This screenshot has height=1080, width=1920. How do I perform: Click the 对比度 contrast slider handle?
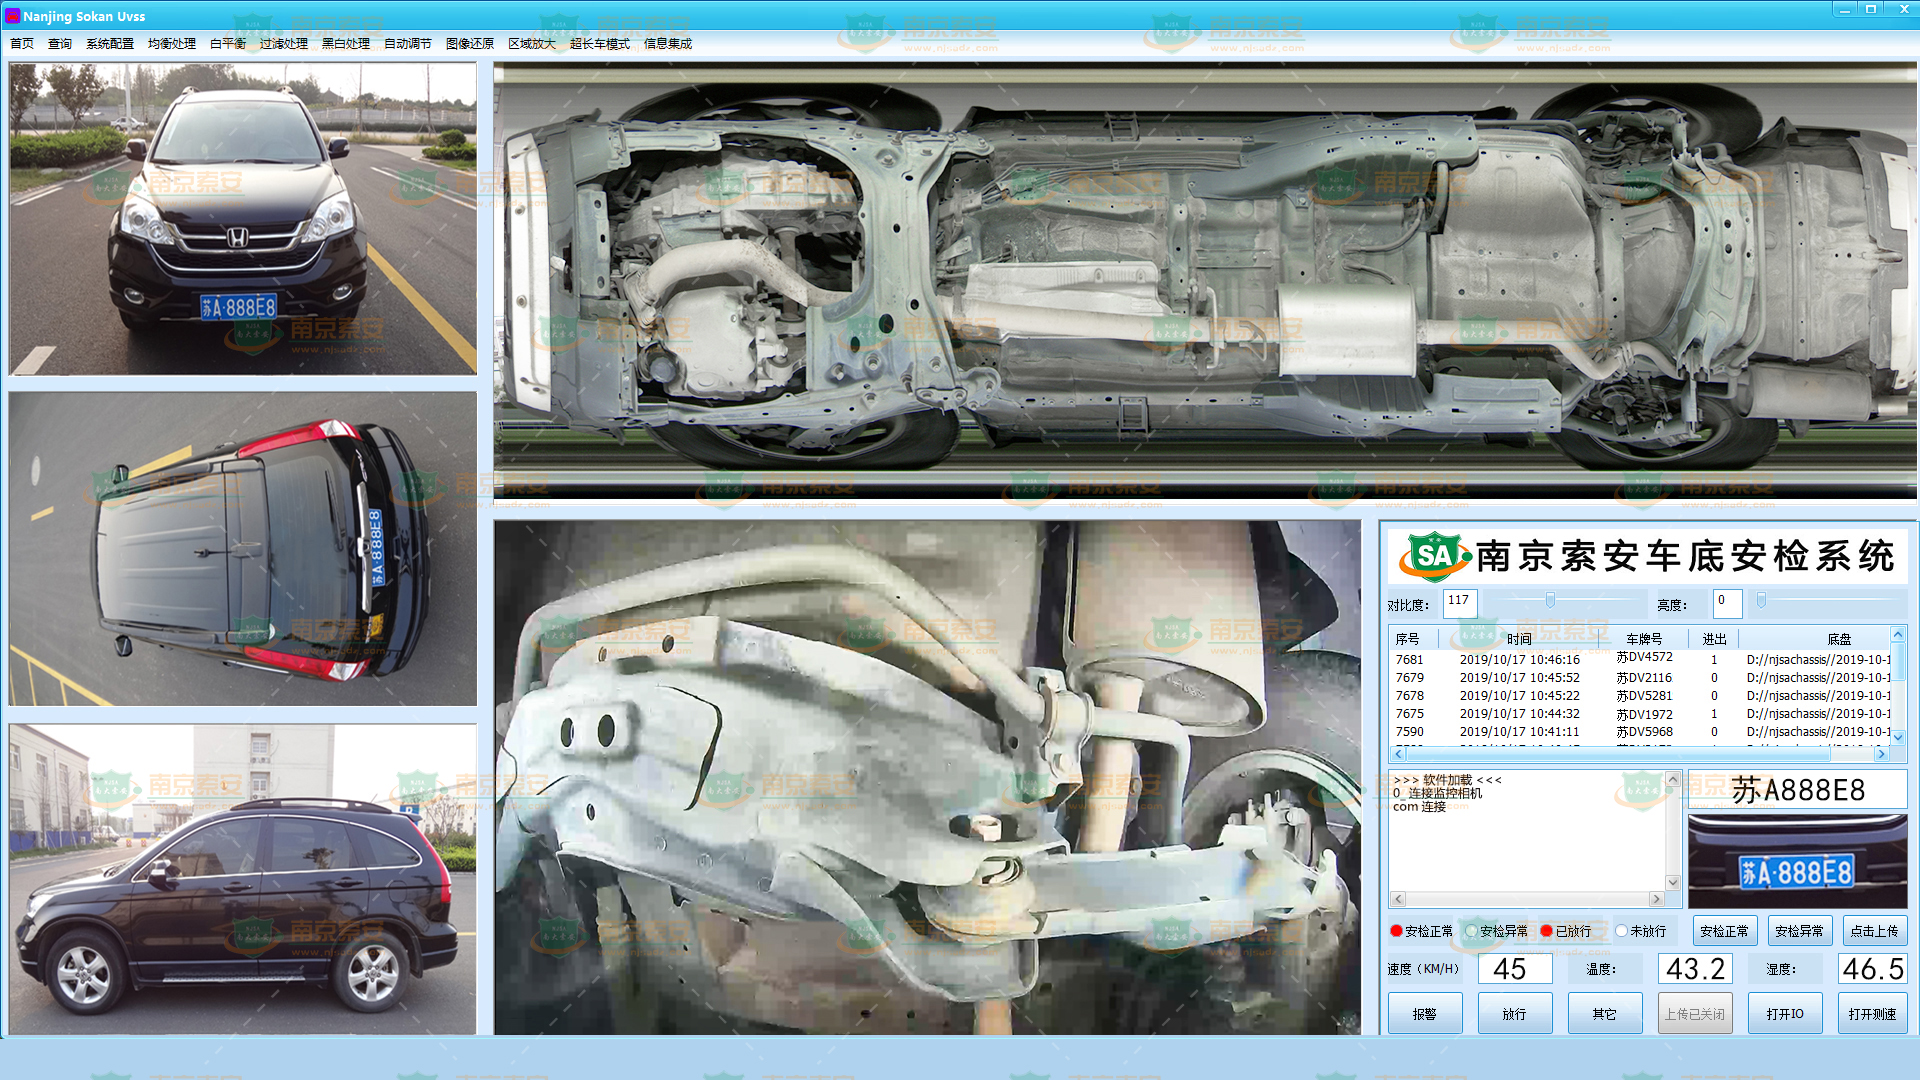point(1550,600)
